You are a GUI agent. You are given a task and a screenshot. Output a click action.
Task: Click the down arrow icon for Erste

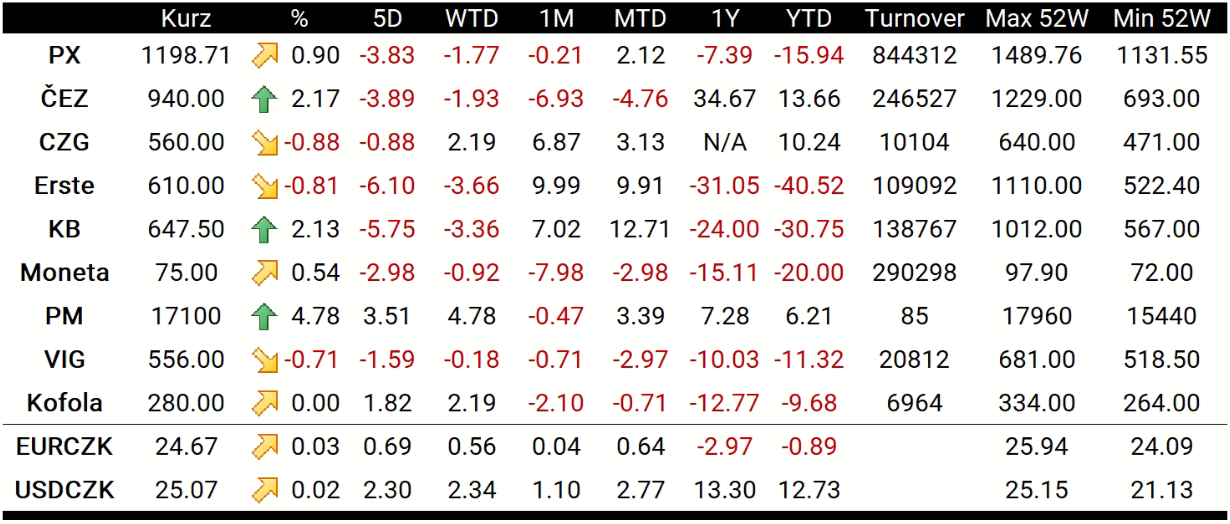pos(264,187)
